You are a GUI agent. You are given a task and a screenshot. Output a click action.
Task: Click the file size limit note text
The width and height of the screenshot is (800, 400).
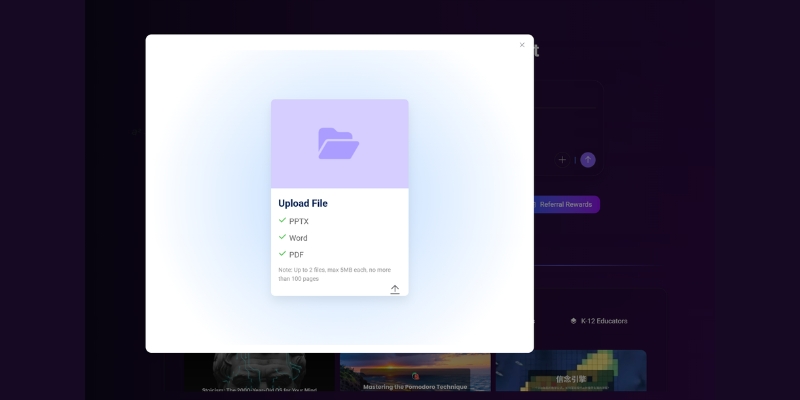pos(335,274)
